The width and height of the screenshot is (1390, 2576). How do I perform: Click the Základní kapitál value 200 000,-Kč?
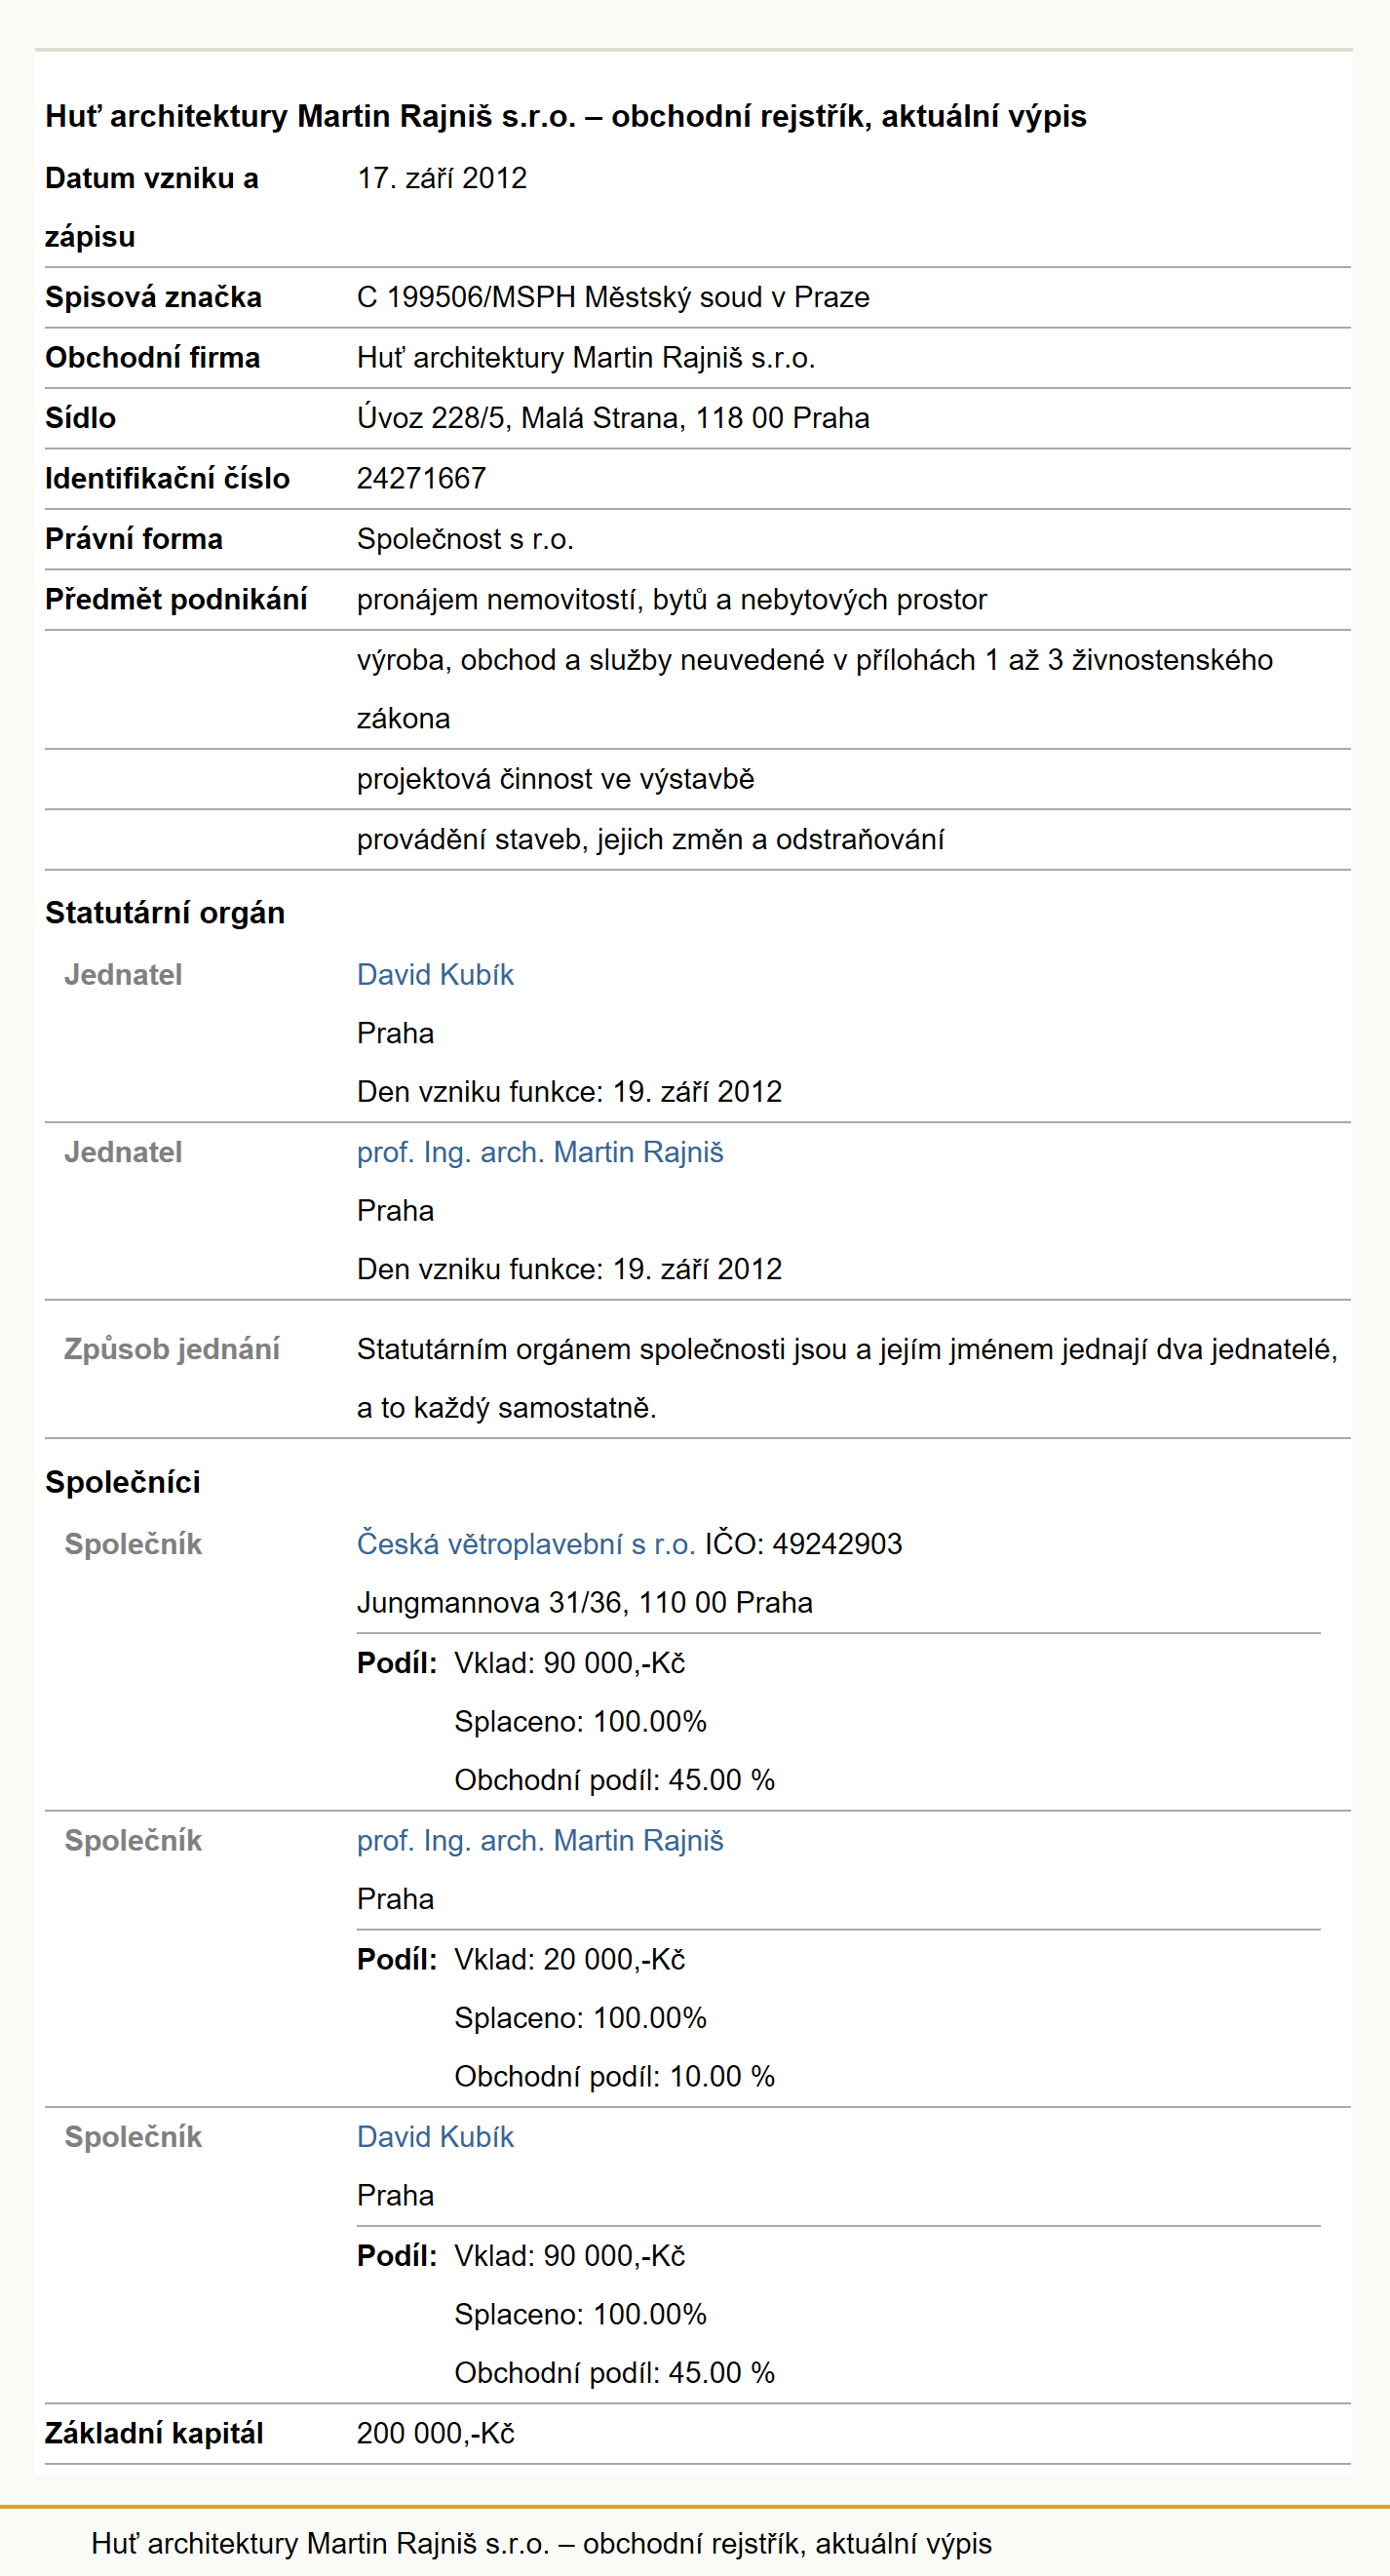[436, 2433]
